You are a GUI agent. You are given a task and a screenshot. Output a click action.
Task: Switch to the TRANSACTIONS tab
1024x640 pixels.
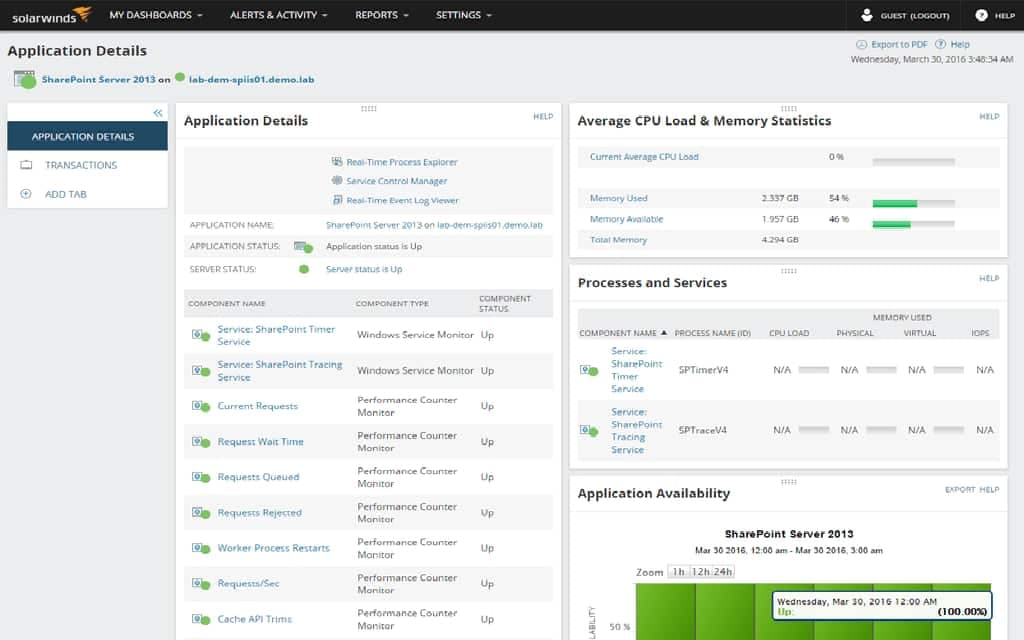[80, 165]
